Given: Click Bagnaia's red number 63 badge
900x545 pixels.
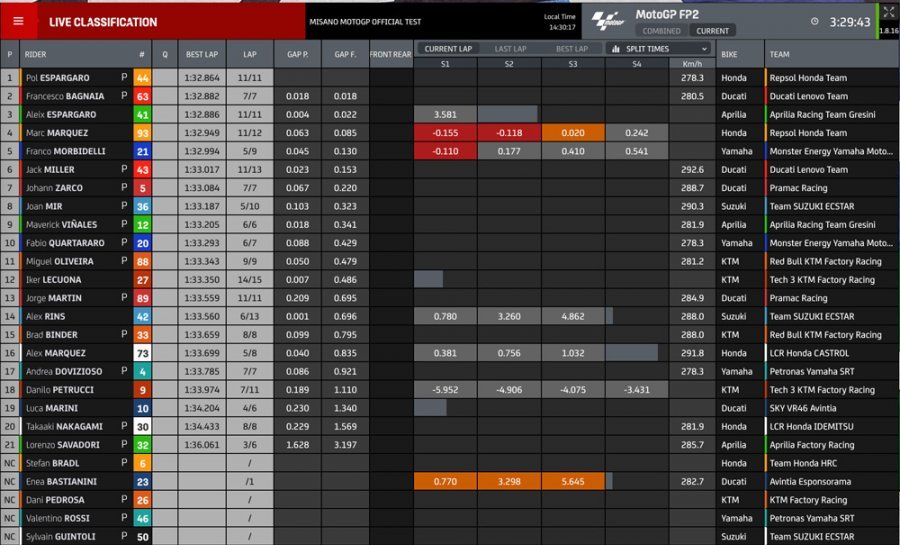Looking at the screenshot, I should click(142, 96).
